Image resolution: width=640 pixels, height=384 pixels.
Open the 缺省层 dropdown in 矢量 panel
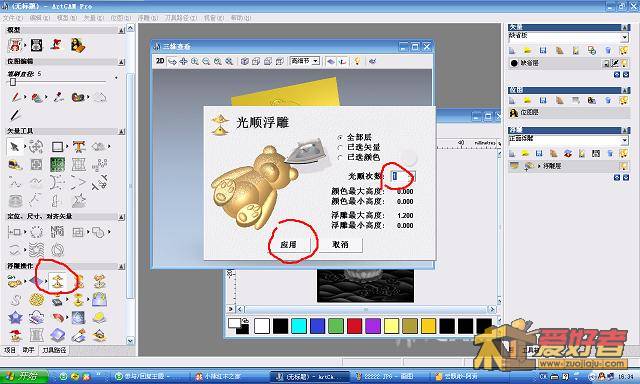tap(624, 37)
